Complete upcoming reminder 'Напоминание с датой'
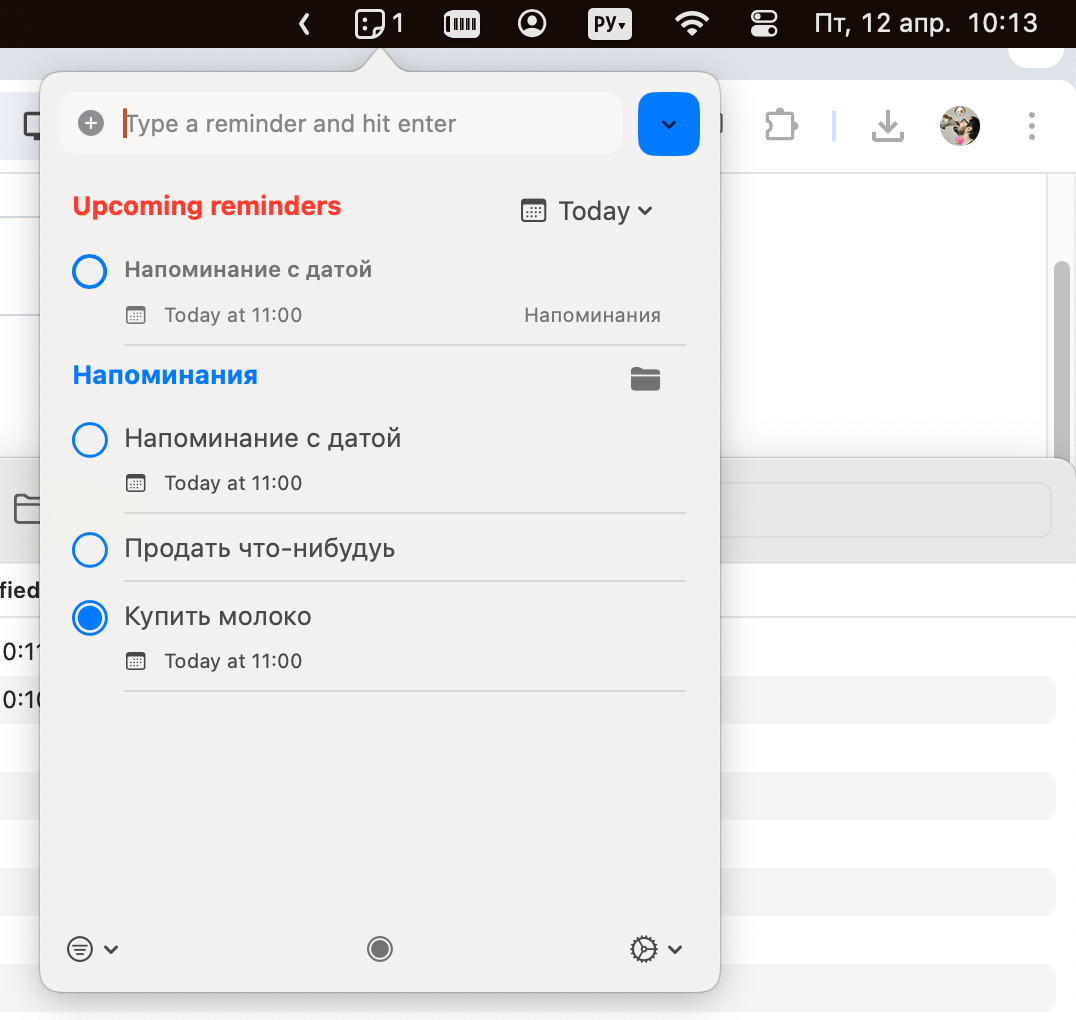Image resolution: width=1076 pixels, height=1020 pixels. [89, 271]
